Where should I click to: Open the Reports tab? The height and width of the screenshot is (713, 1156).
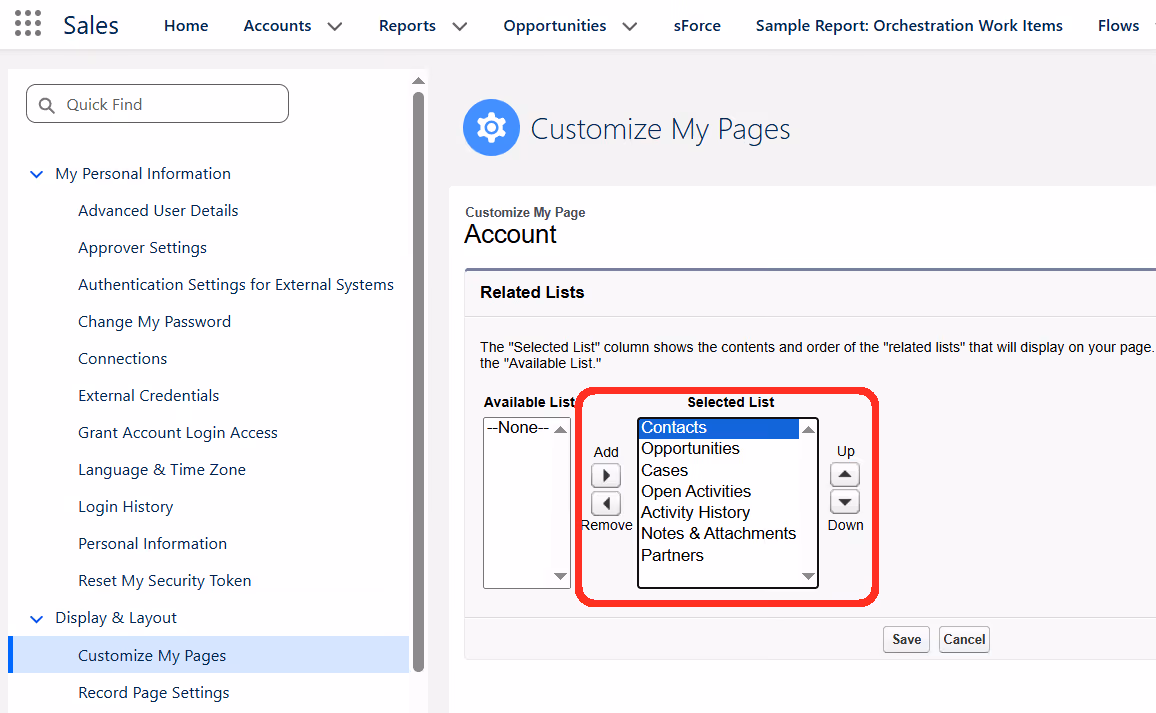[407, 26]
